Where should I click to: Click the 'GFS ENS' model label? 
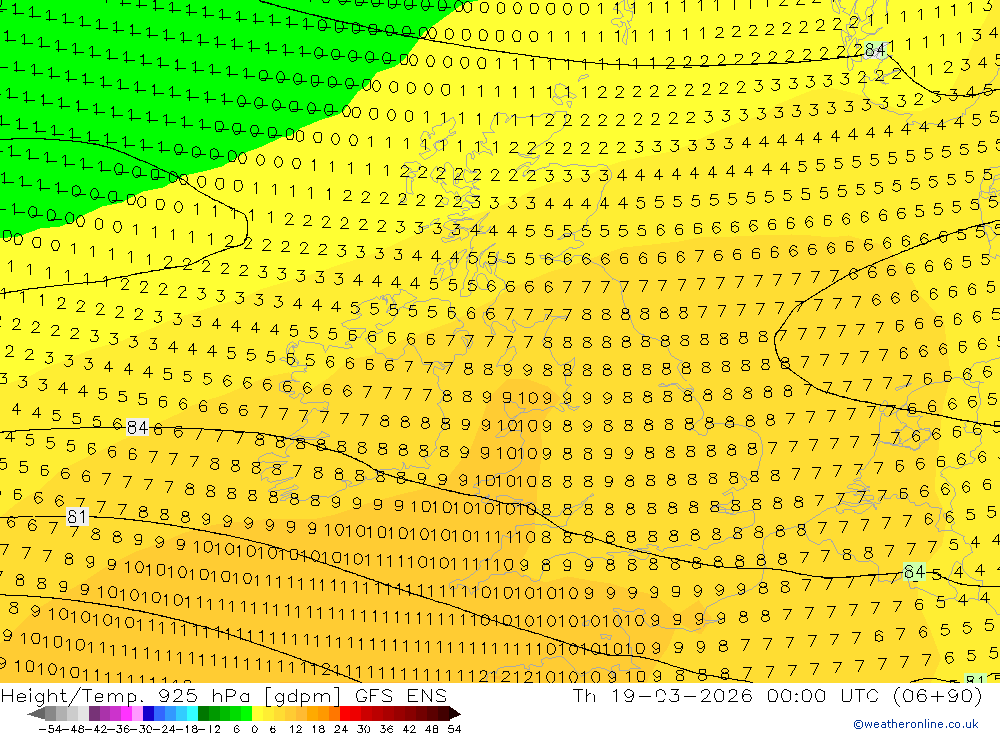401,696
